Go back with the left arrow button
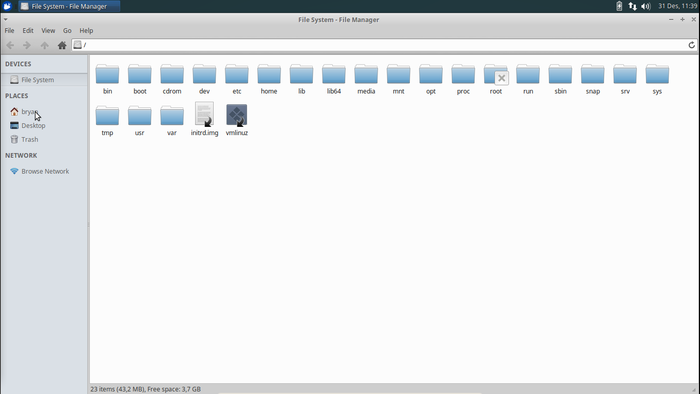Image resolution: width=700 pixels, height=394 pixels. tap(10, 45)
